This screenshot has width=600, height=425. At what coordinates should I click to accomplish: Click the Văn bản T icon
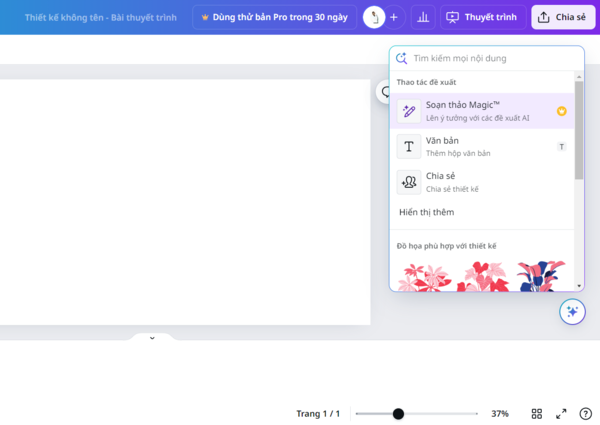(x=409, y=147)
